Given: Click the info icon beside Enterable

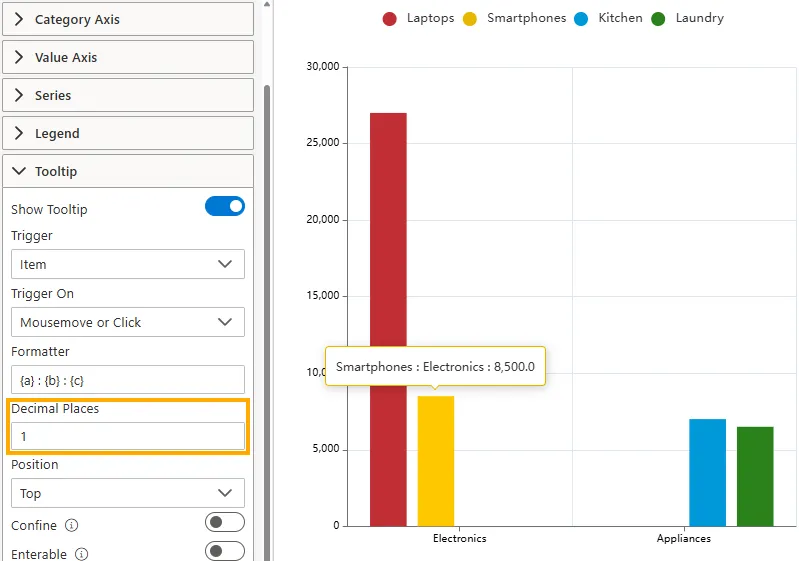Looking at the screenshot, I should pos(82,554).
